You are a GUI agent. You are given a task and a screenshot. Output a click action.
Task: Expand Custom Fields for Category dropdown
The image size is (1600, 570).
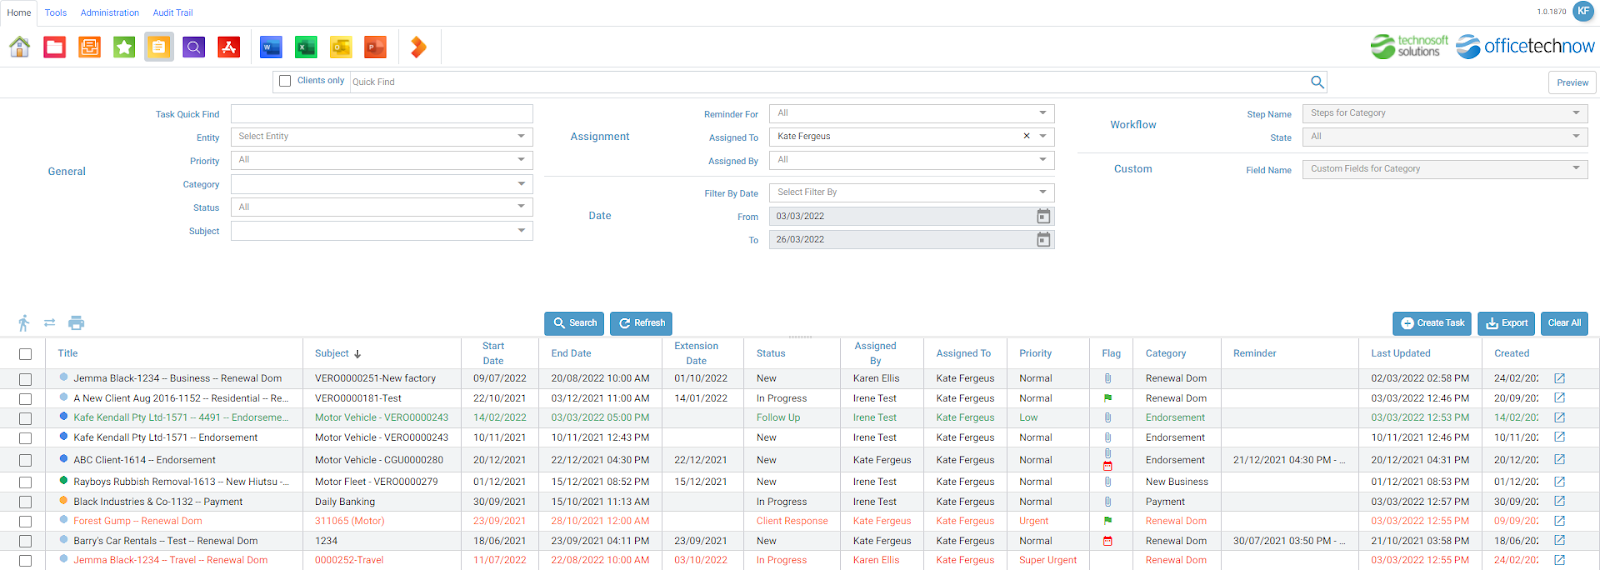1576,169
